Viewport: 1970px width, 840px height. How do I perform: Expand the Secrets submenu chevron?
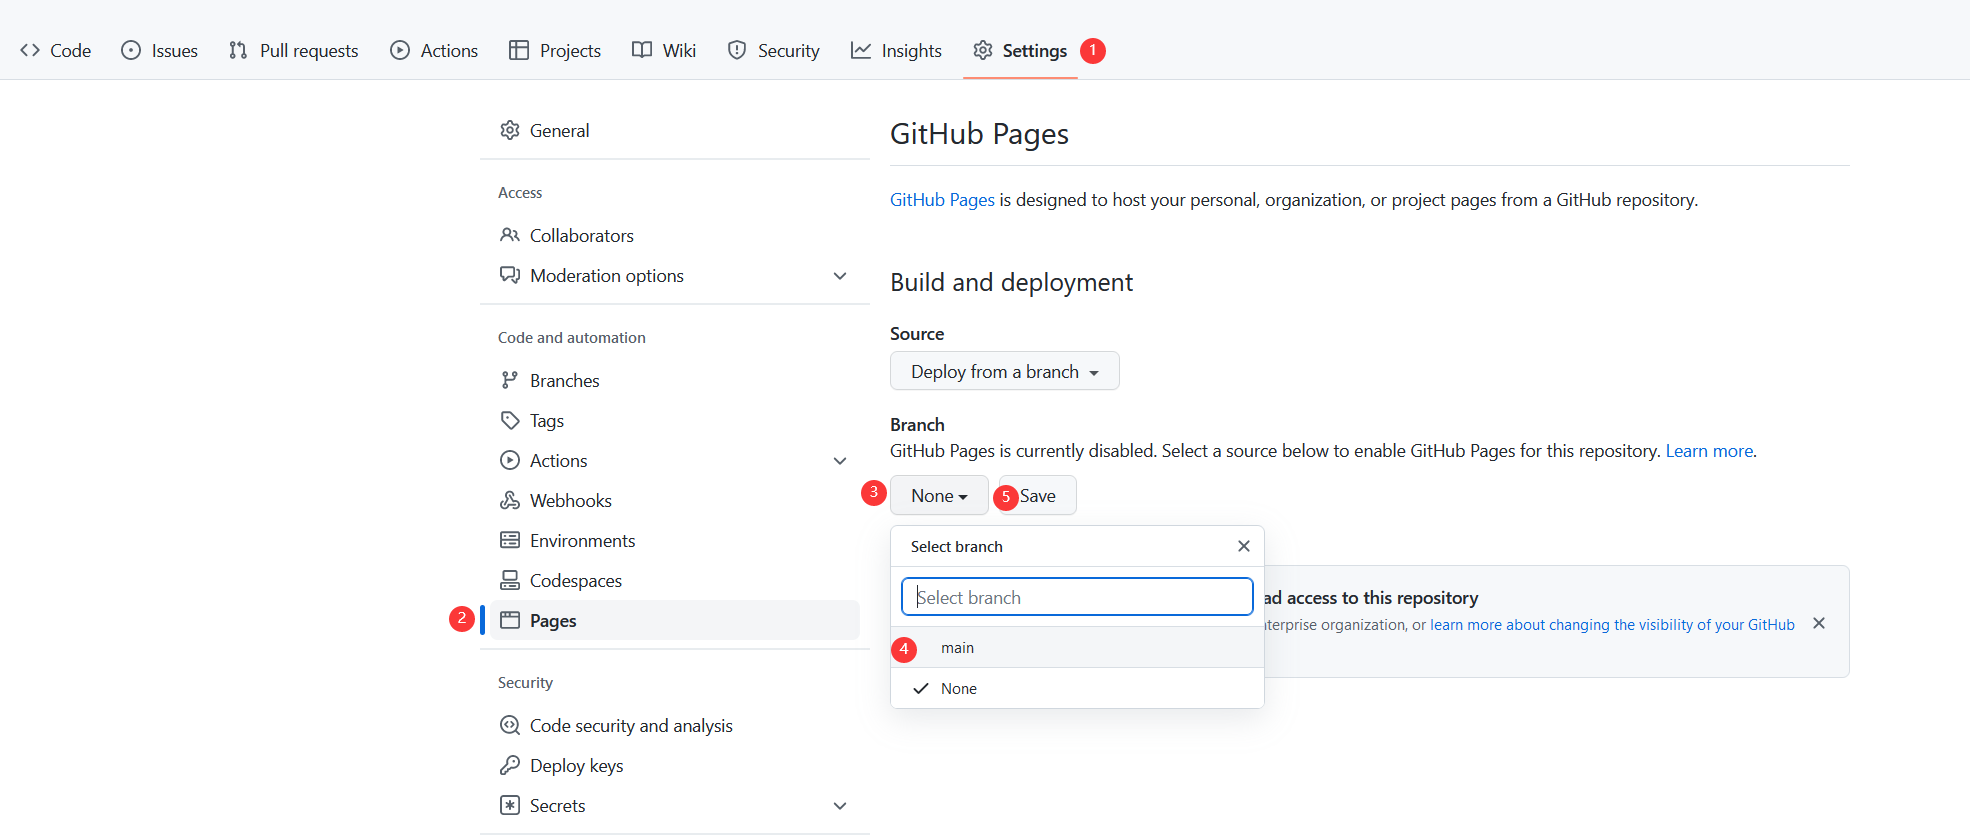point(840,806)
